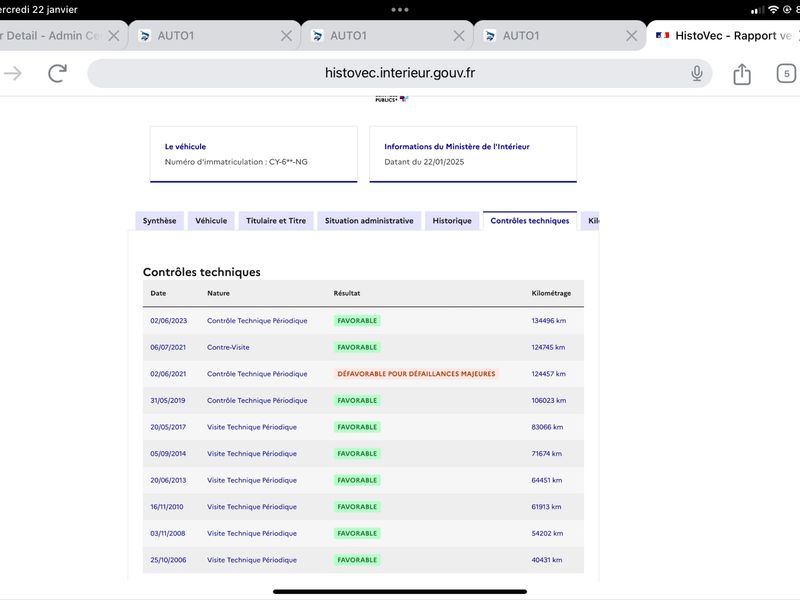Image resolution: width=800 pixels, height=600 pixels.
Task: Click the Contrôles techniques section heading
Action: coord(202,272)
